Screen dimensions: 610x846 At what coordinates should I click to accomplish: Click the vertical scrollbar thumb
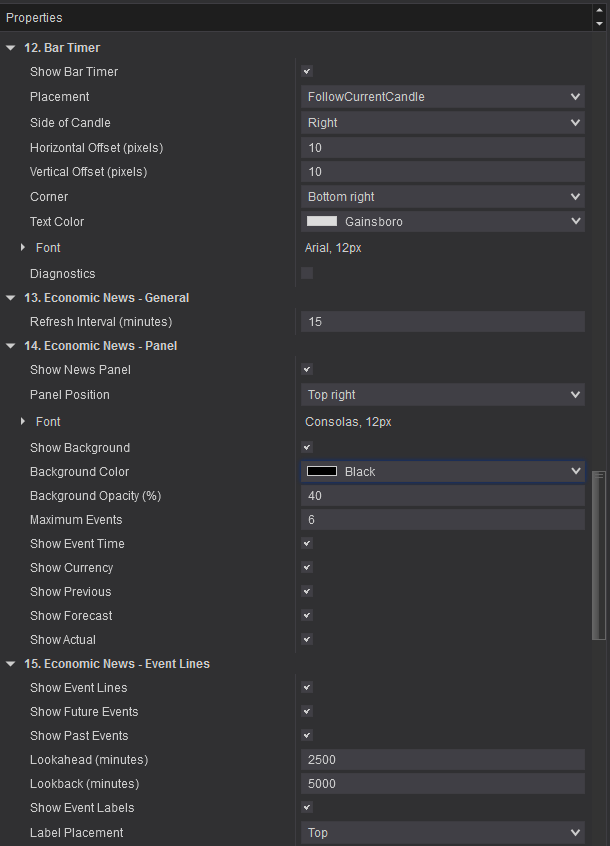coord(599,556)
